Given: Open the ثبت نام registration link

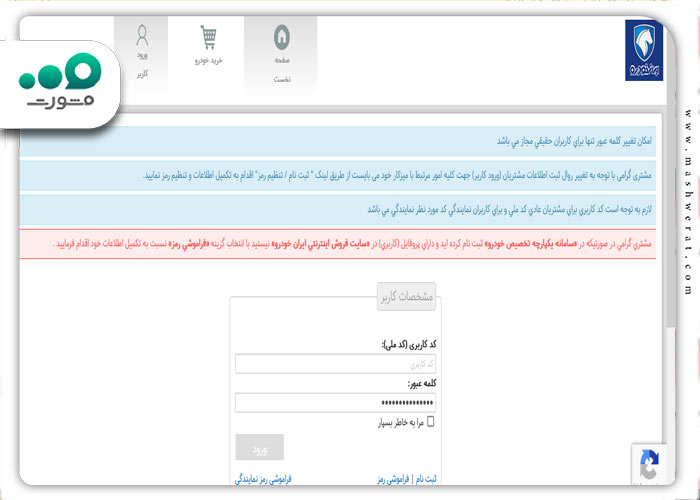Looking at the screenshot, I should [426, 479].
